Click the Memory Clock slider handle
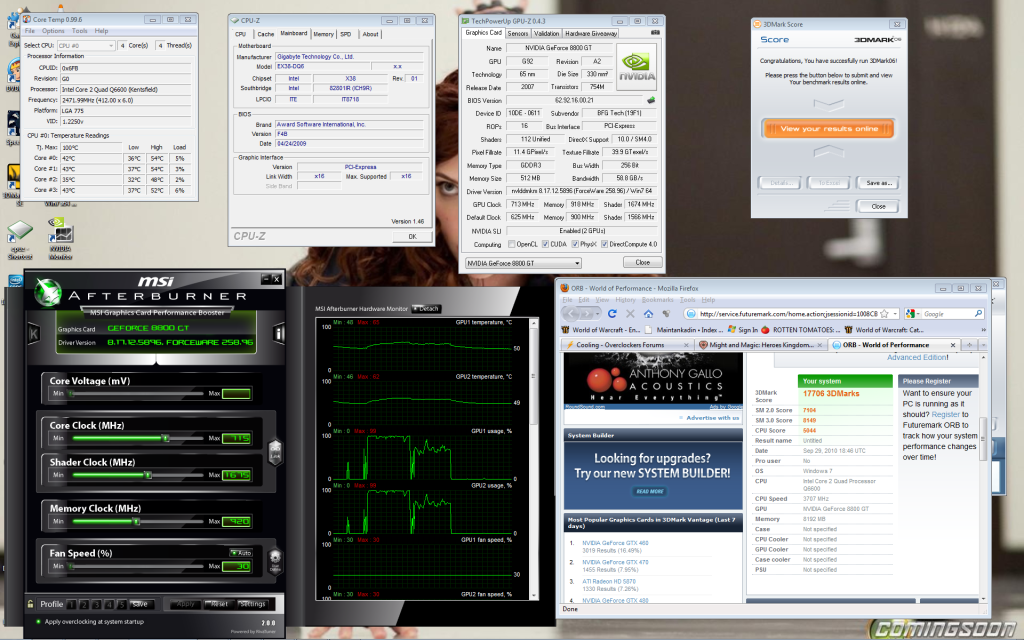The width and height of the screenshot is (1024, 640). point(136,521)
